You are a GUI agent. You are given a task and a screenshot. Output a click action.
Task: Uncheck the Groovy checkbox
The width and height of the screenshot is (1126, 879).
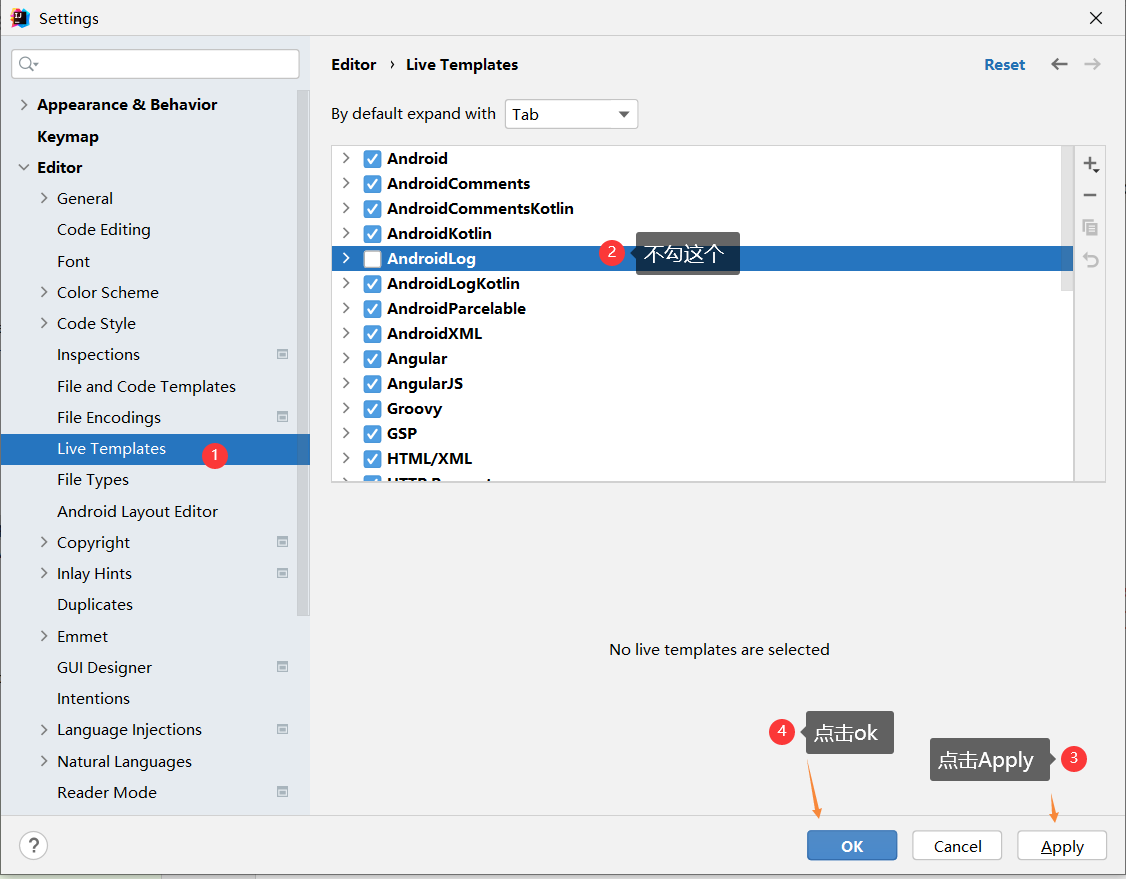[x=372, y=409]
